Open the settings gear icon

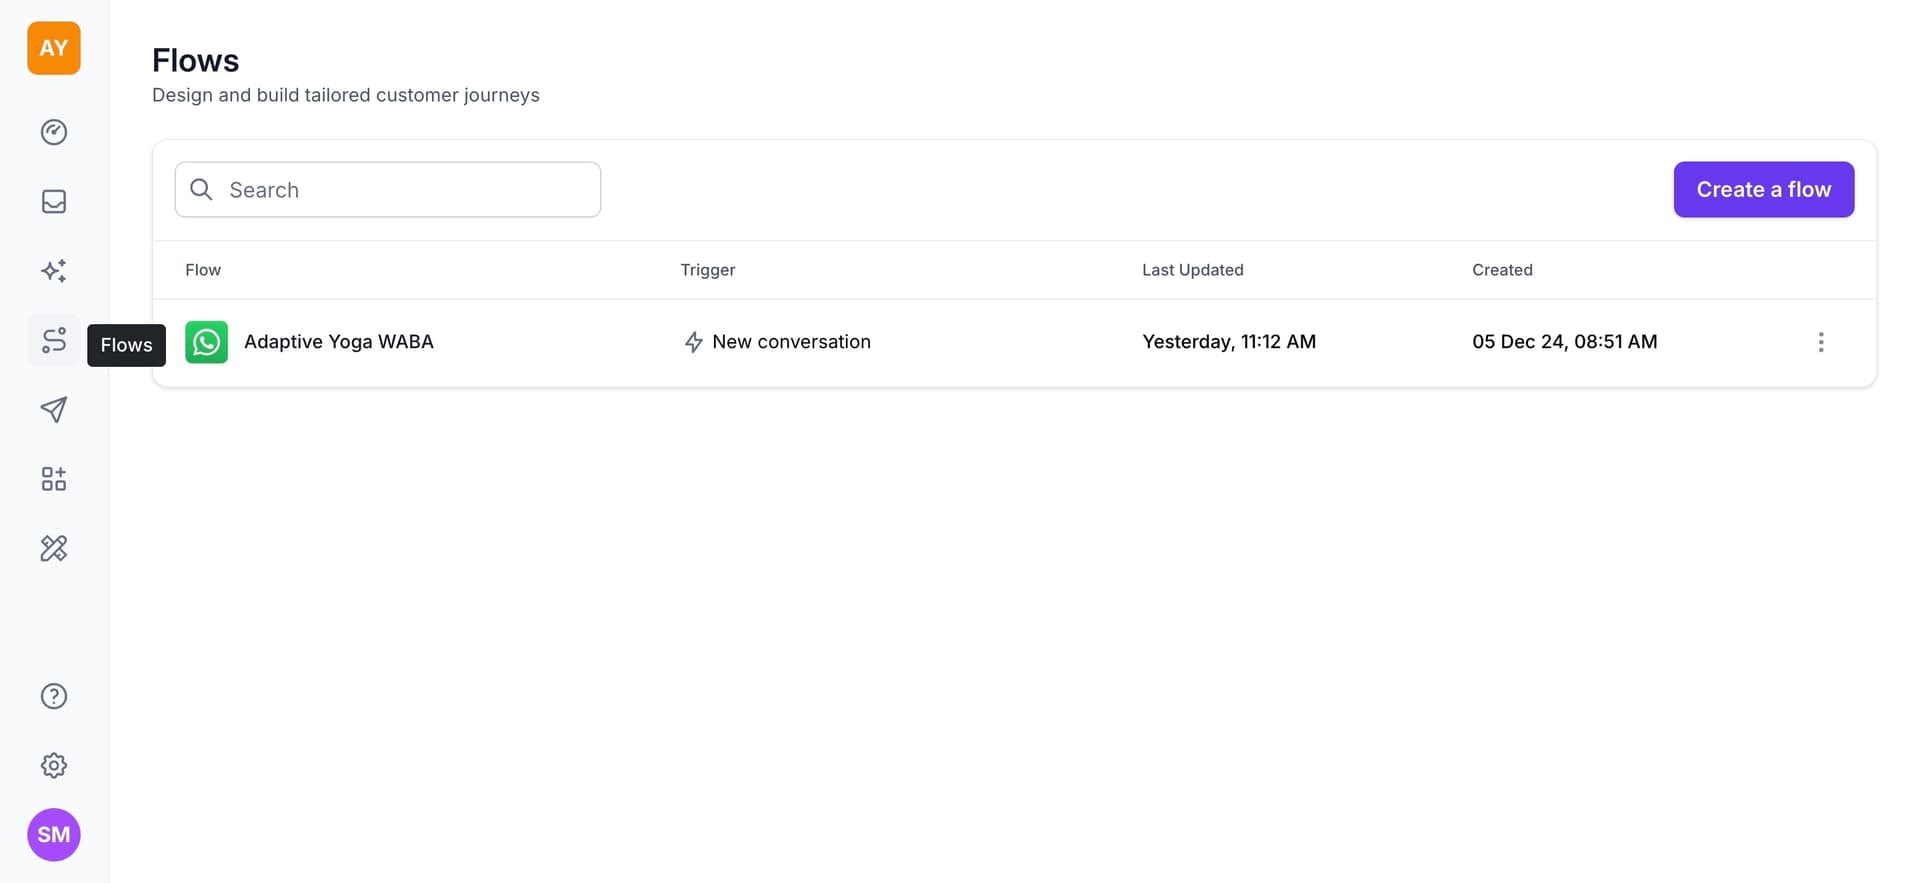(x=54, y=765)
